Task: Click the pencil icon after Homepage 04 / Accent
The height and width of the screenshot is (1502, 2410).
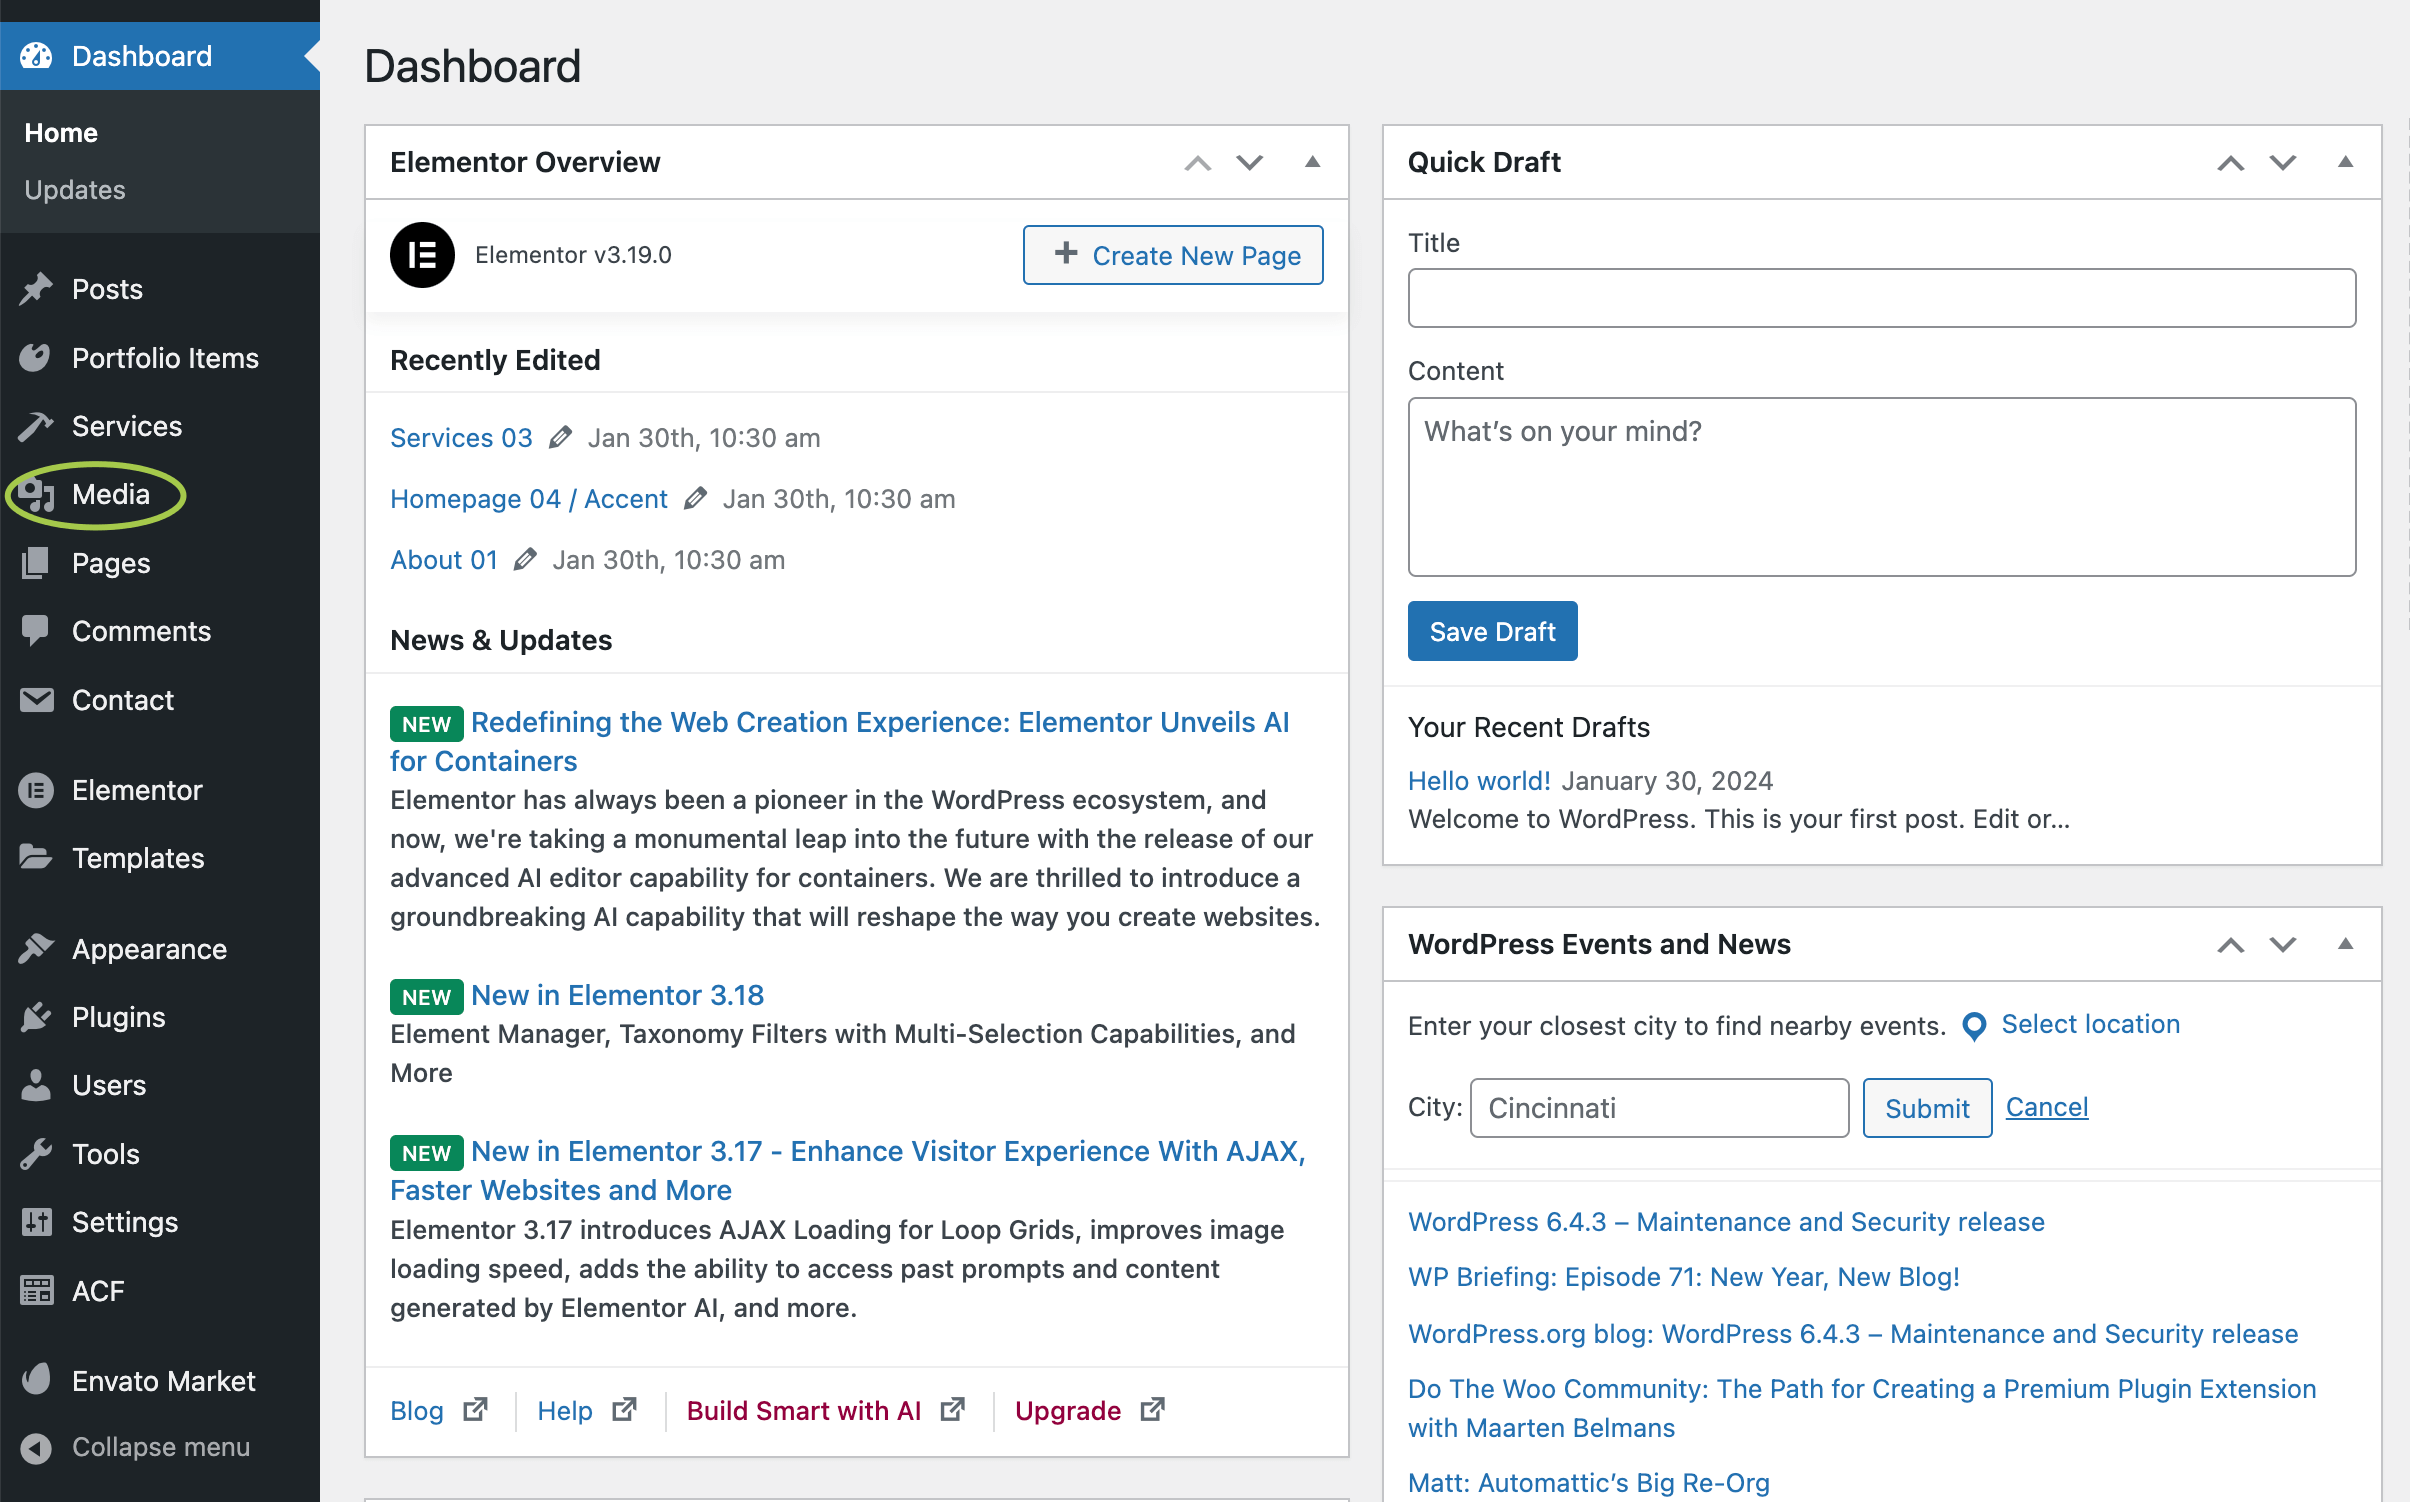Action: pyautogui.click(x=695, y=499)
